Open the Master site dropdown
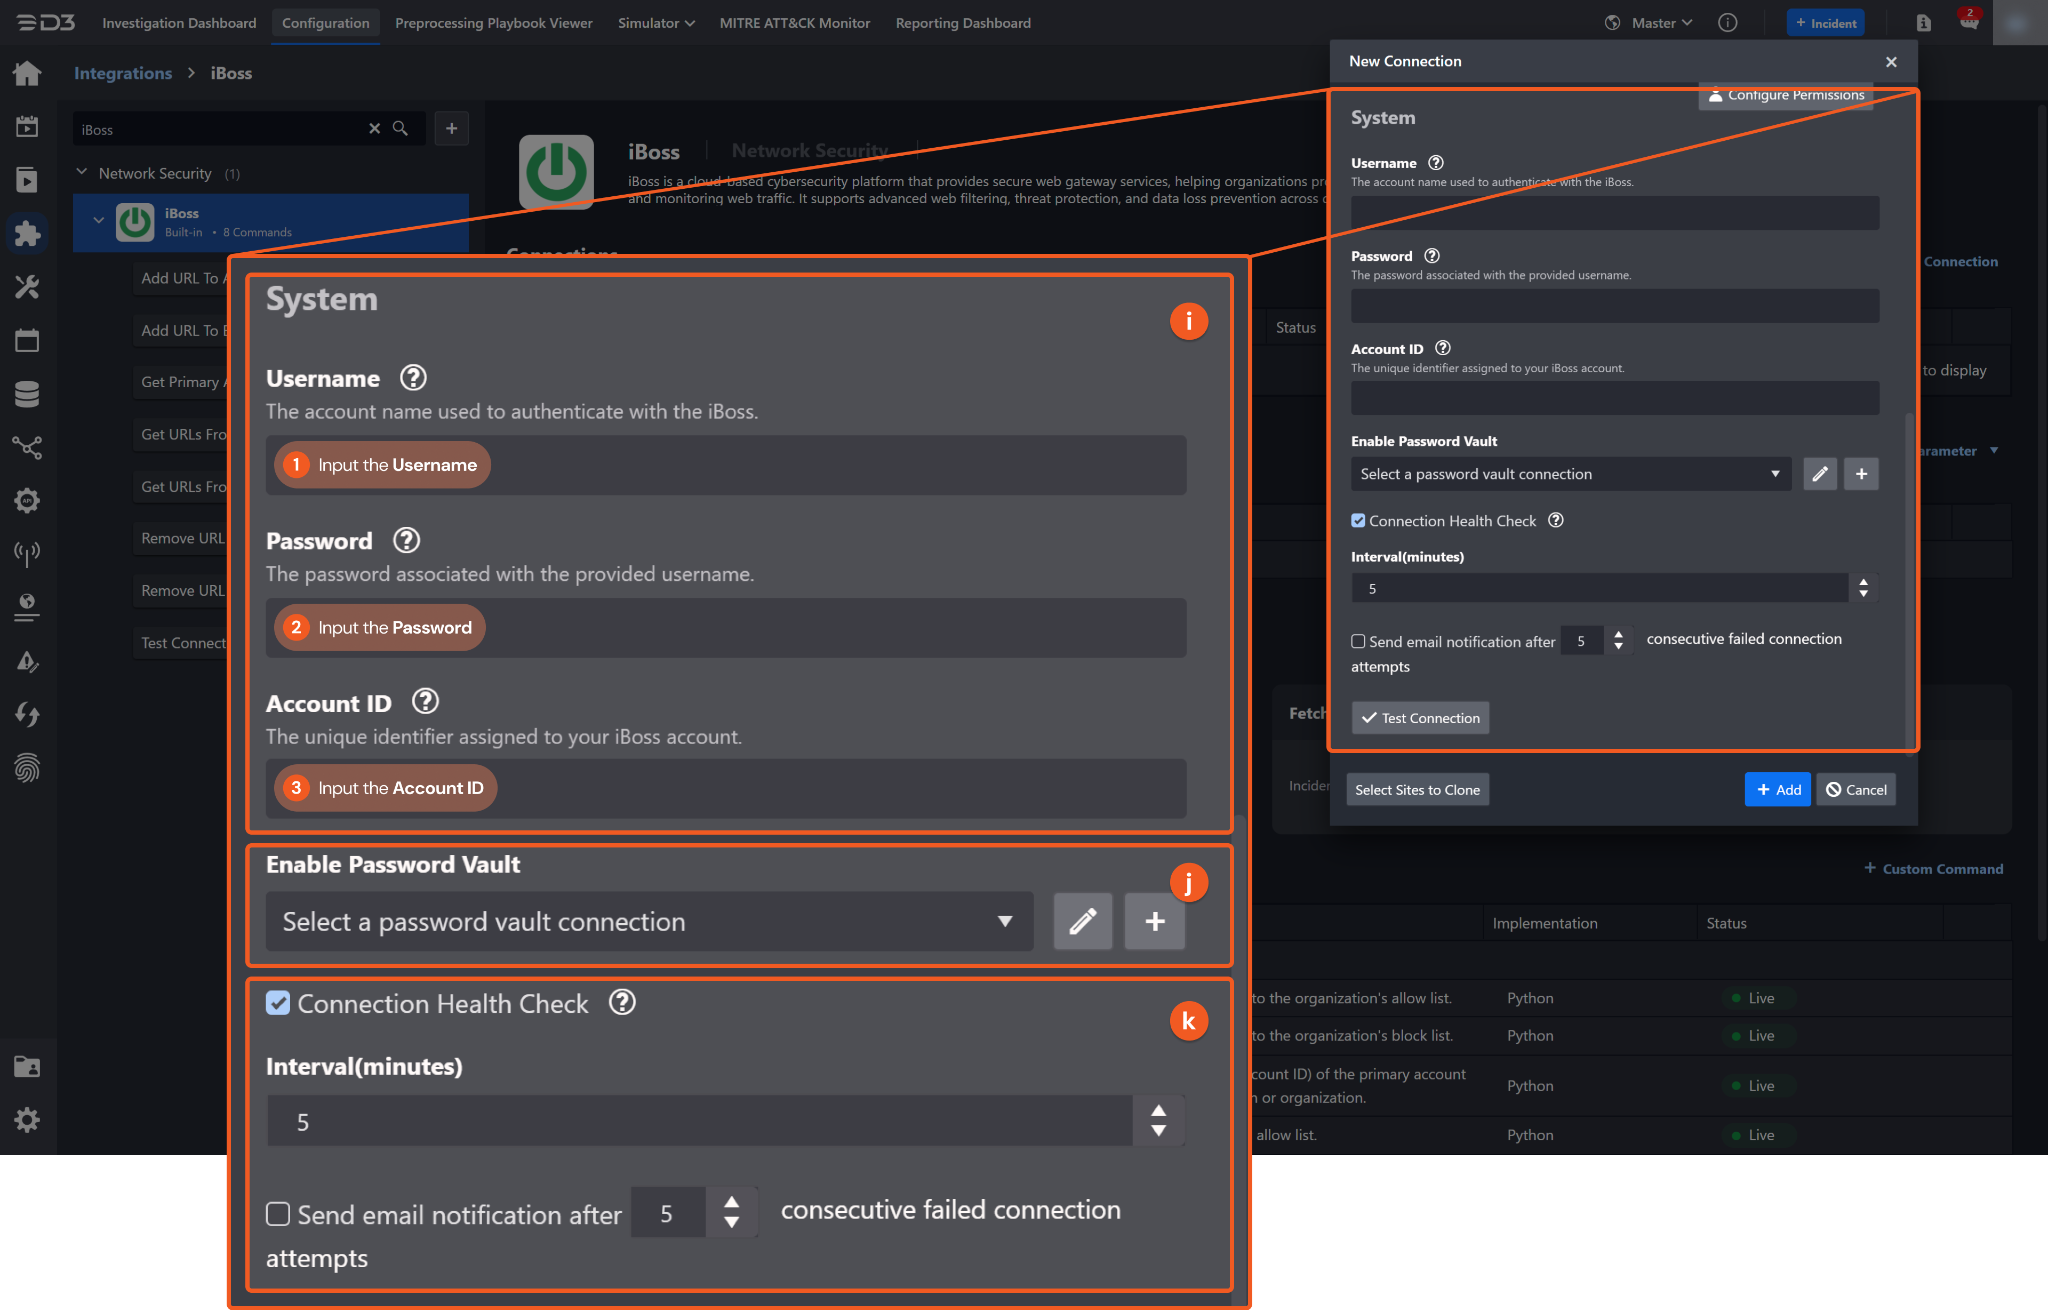The image size is (2048, 1310). pos(1661,23)
